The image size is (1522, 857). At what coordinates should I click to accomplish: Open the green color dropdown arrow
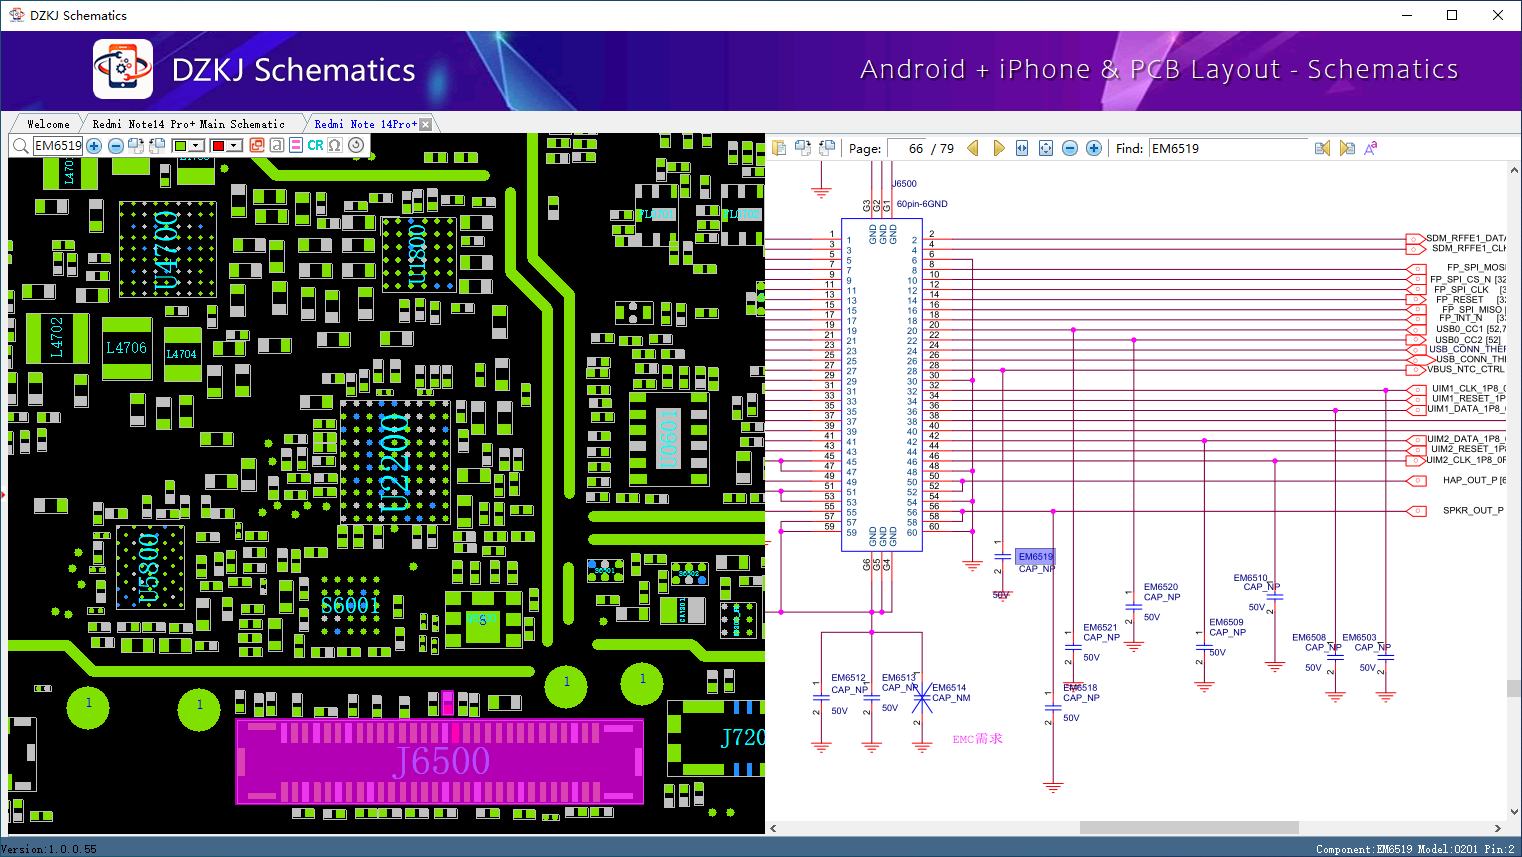tap(197, 146)
